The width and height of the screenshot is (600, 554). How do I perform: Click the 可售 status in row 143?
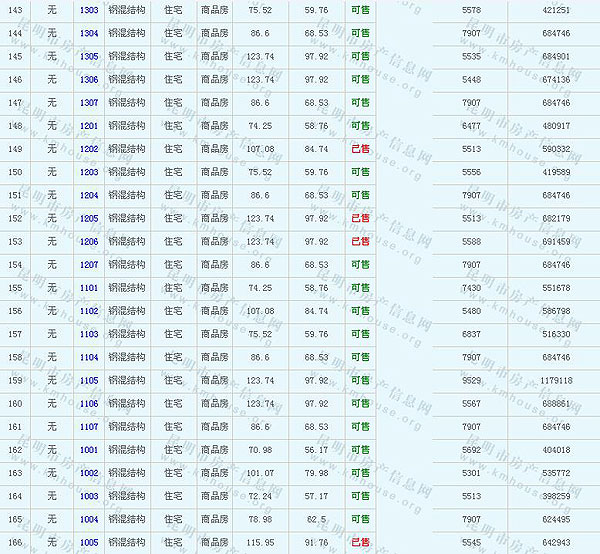(x=360, y=10)
